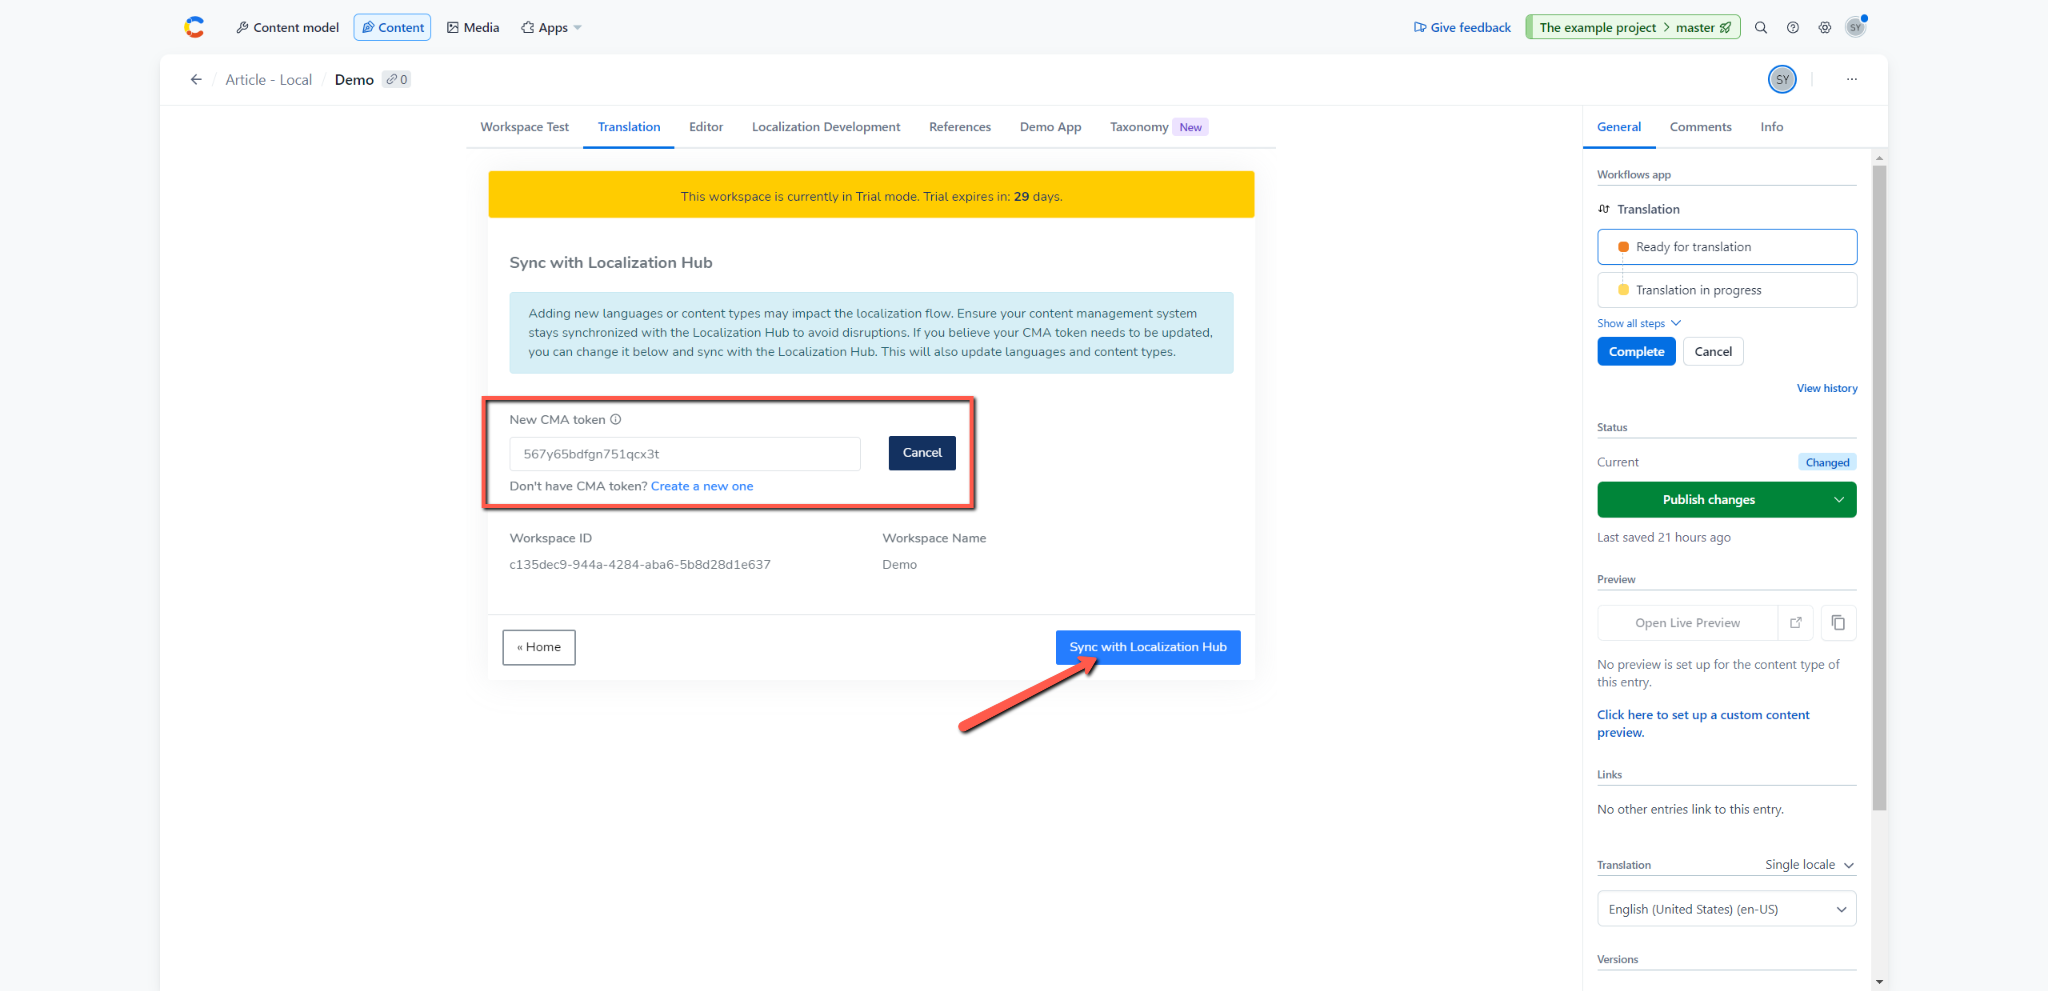Screen dimensions: 2048x991
Task: Switch to Comments sidebar tab
Action: pyautogui.click(x=1700, y=127)
